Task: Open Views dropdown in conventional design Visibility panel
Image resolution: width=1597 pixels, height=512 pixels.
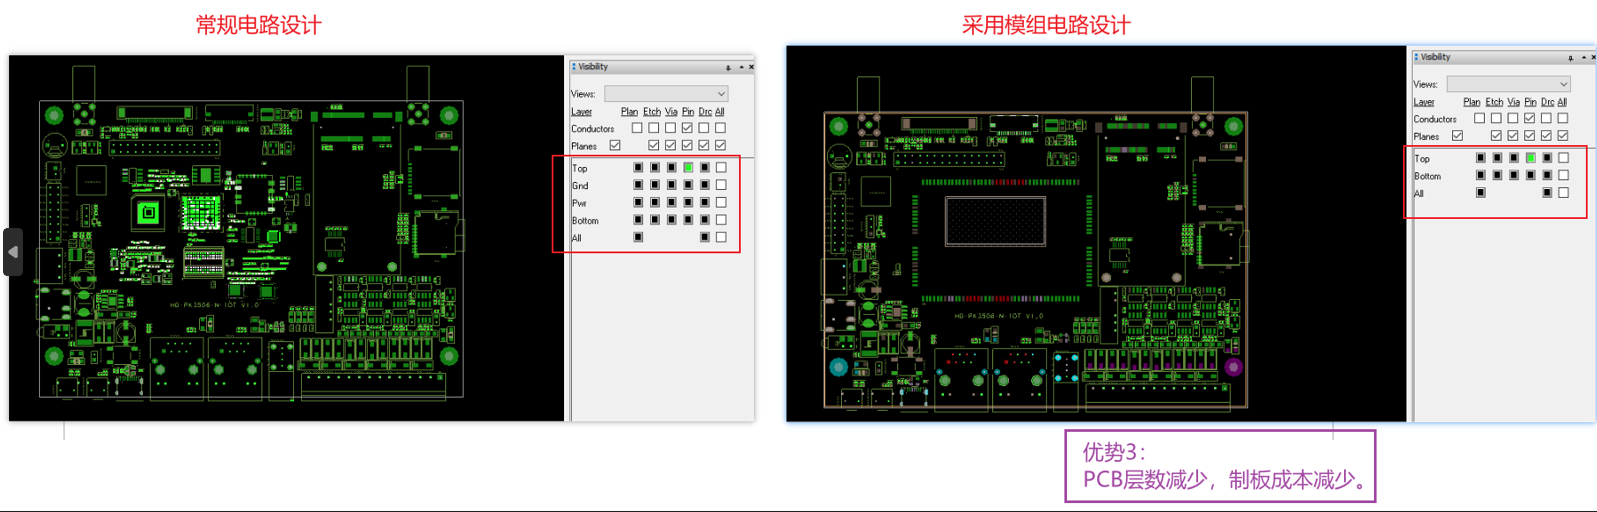Action: click(x=666, y=94)
